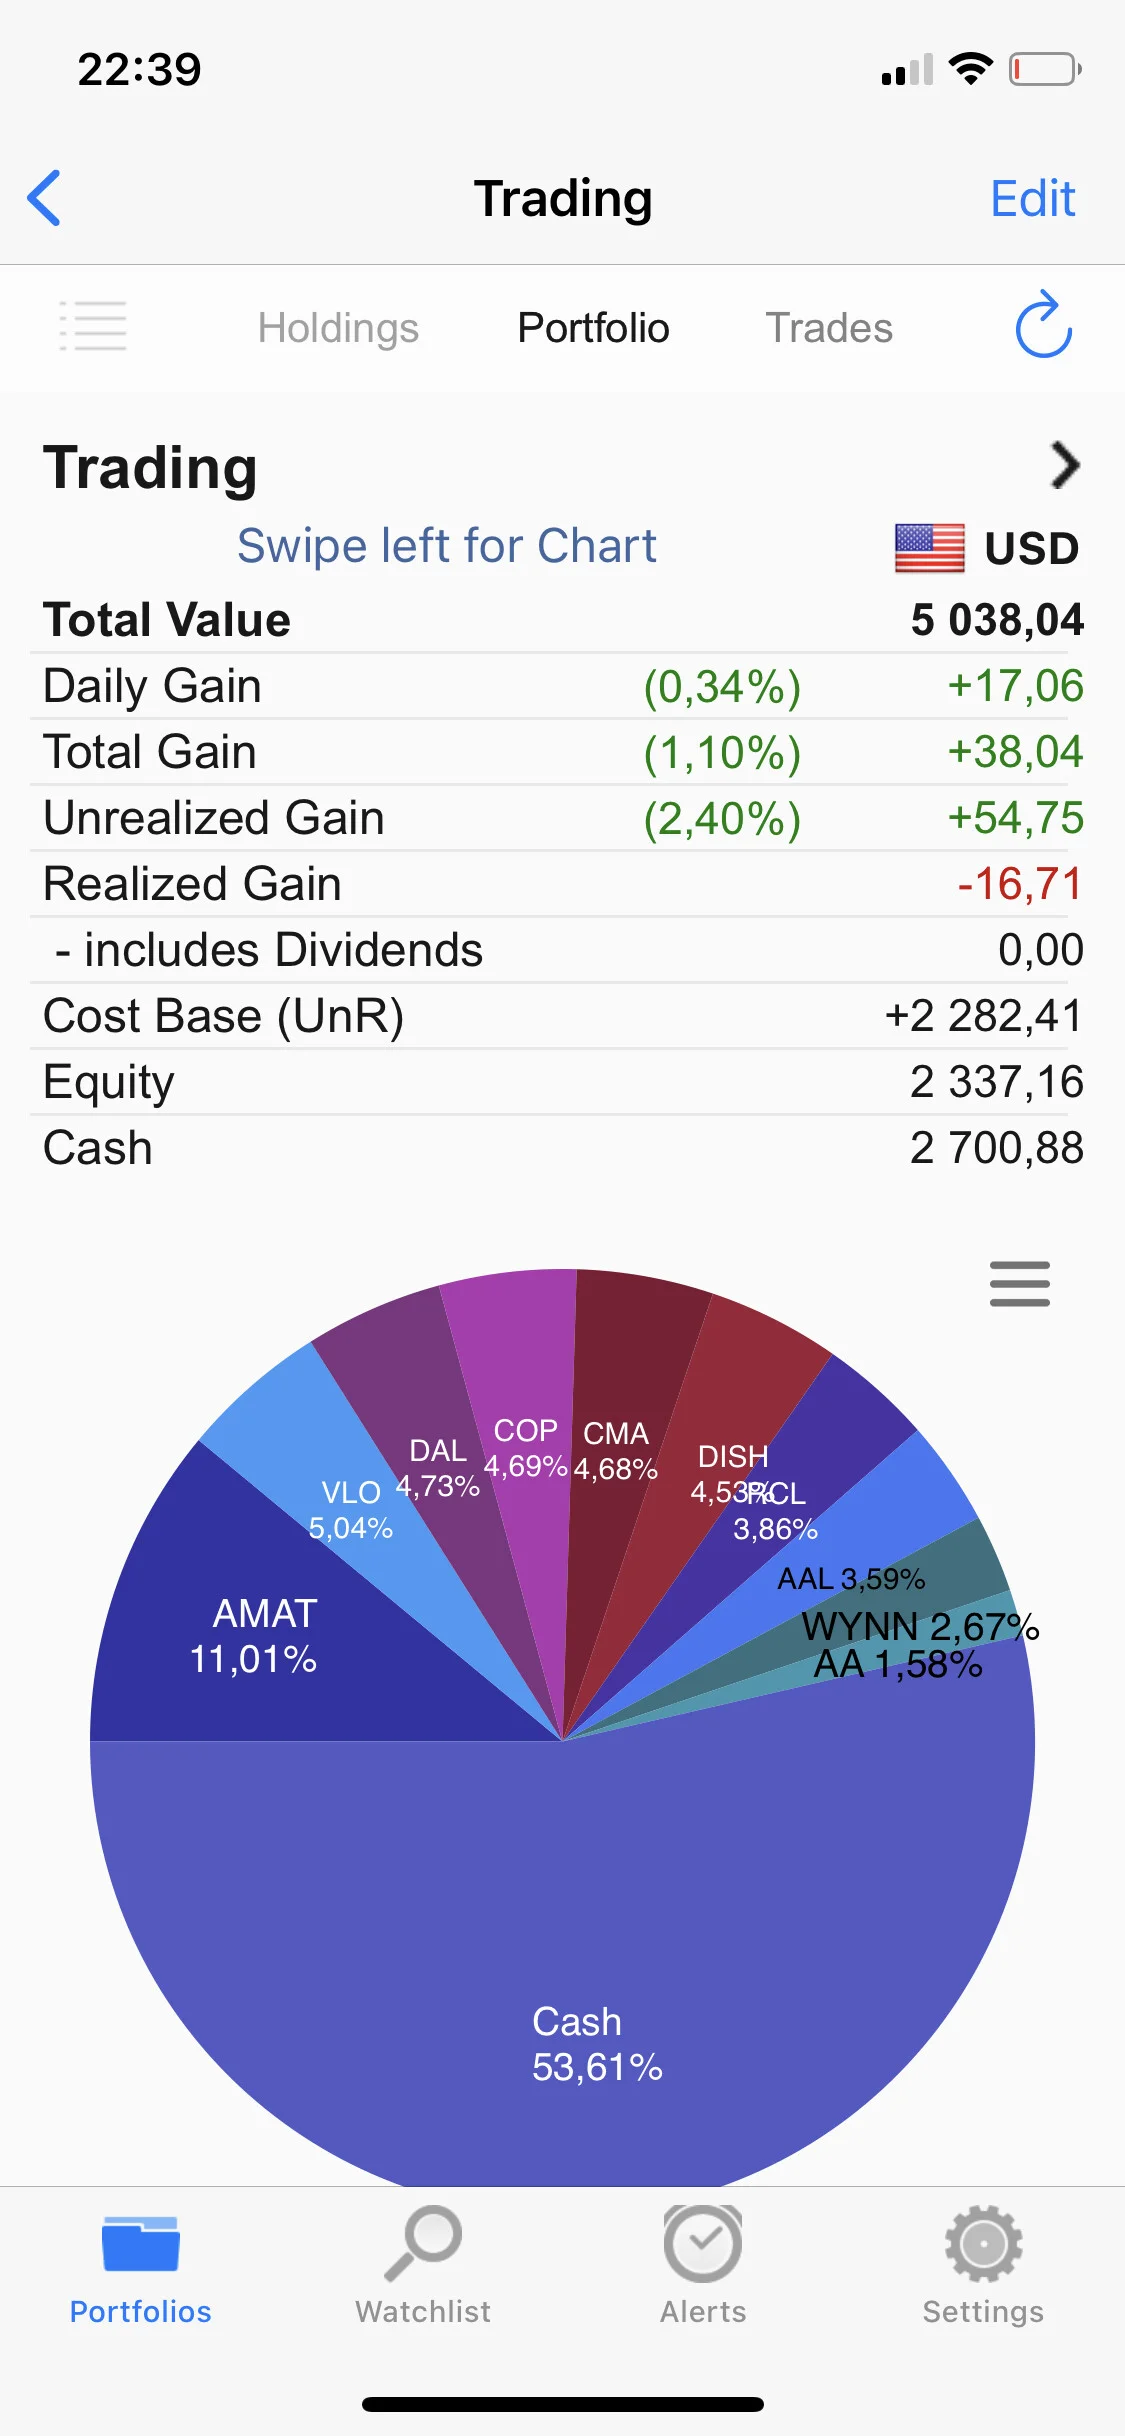Tap the Equity 2 337,16 value
The image size is (1125, 2436).
coord(997,1082)
